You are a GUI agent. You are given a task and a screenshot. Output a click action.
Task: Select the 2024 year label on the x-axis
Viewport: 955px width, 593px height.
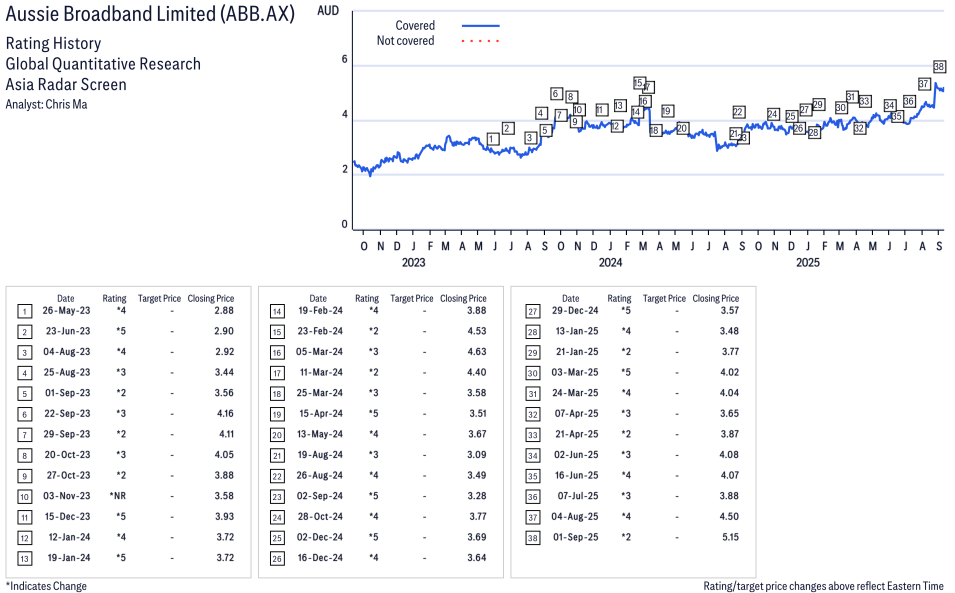point(610,262)
